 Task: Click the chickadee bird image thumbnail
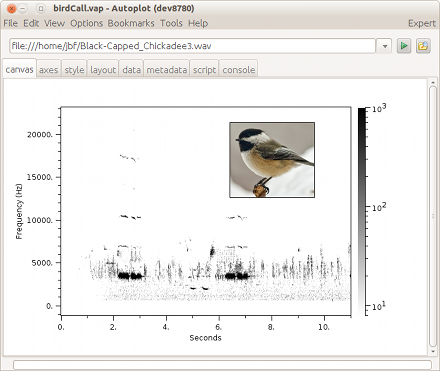coord(272,160)
